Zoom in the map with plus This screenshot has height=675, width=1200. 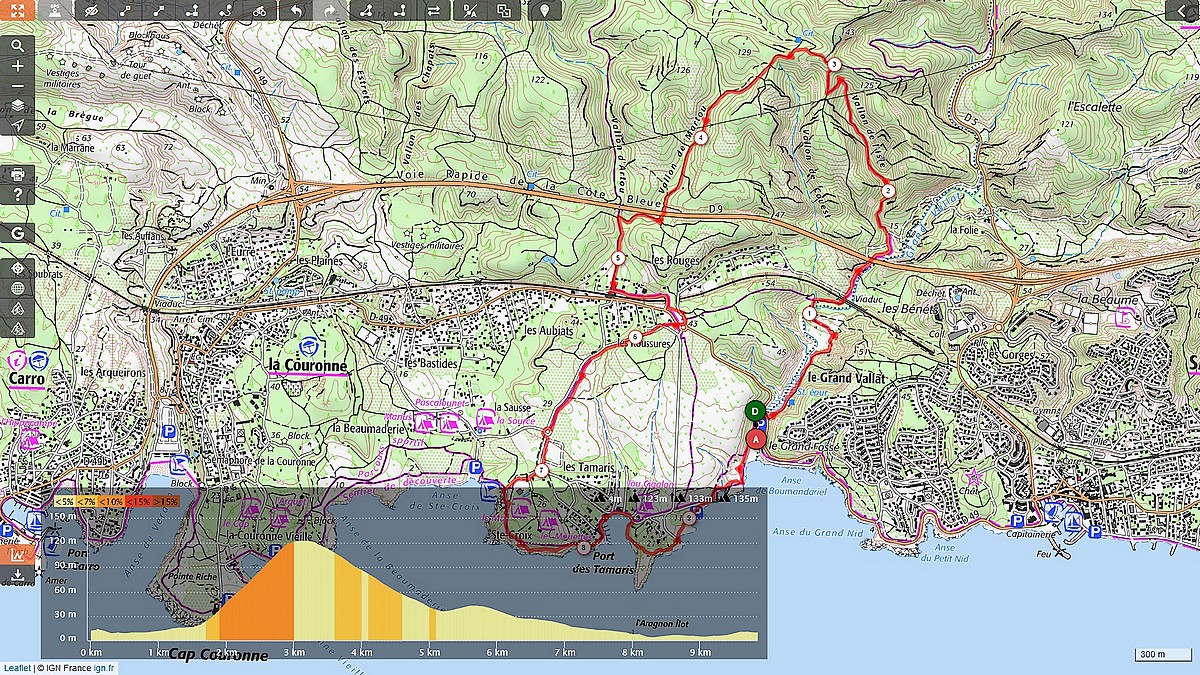[17, 66]
